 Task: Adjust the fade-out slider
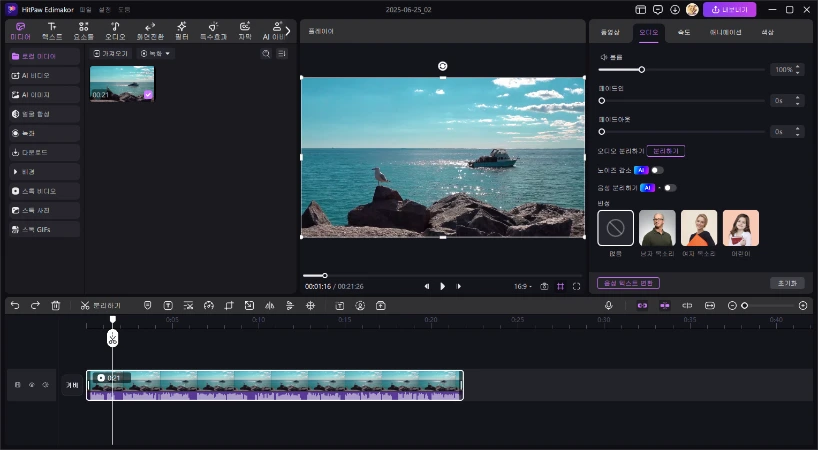tap(681, 132)
